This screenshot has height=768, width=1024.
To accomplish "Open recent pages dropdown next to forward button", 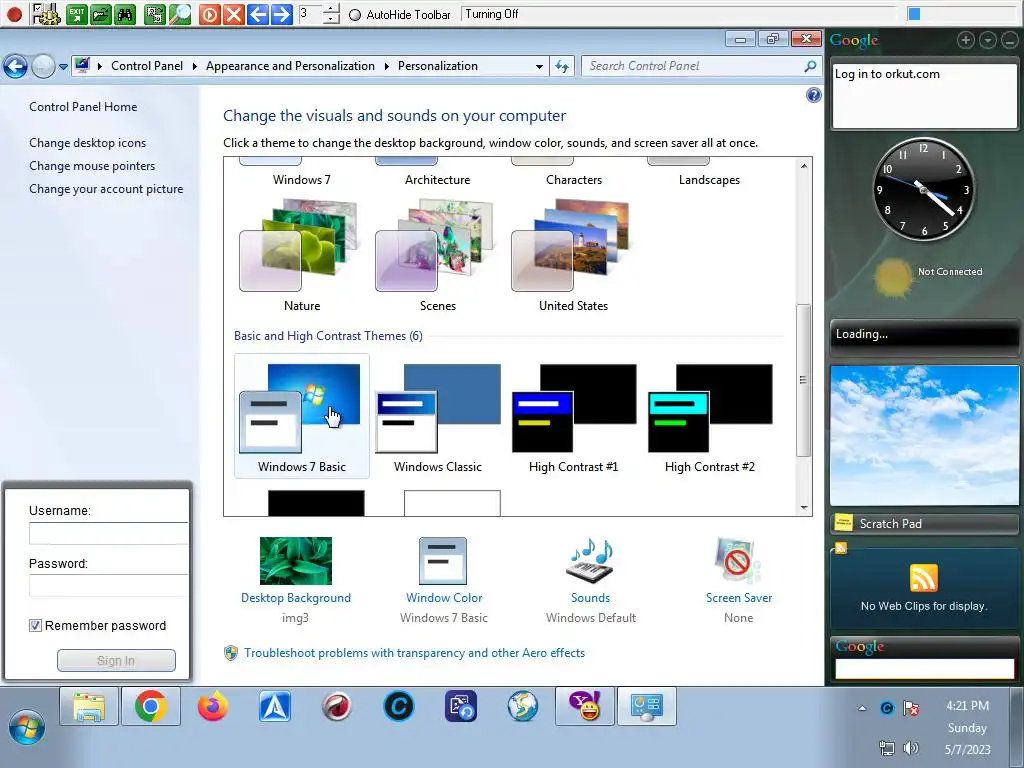I will [63, 67].
